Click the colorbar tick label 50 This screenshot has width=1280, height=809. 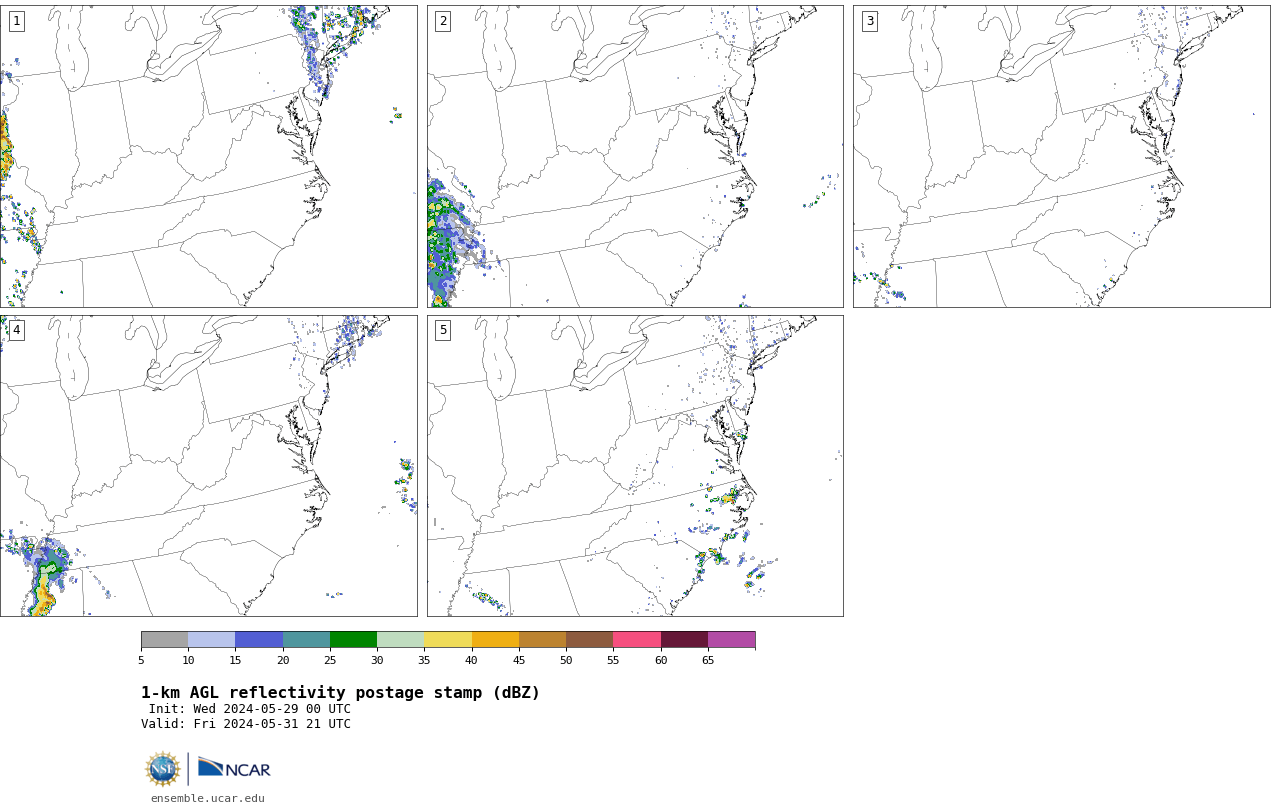click(x=566, y=660)
